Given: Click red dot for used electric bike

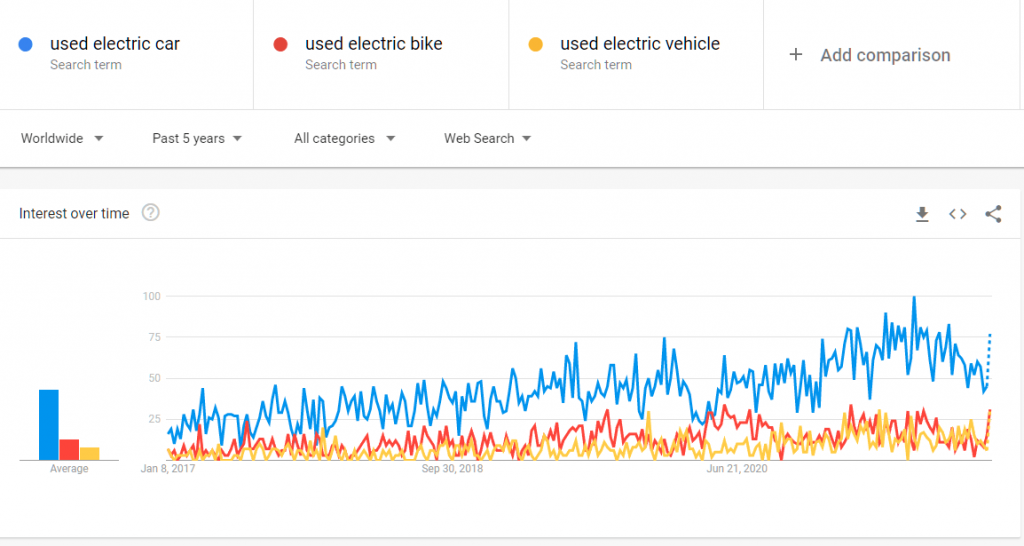Looking at the screenshot, I should pyautogui.click(x=281, y=44).
